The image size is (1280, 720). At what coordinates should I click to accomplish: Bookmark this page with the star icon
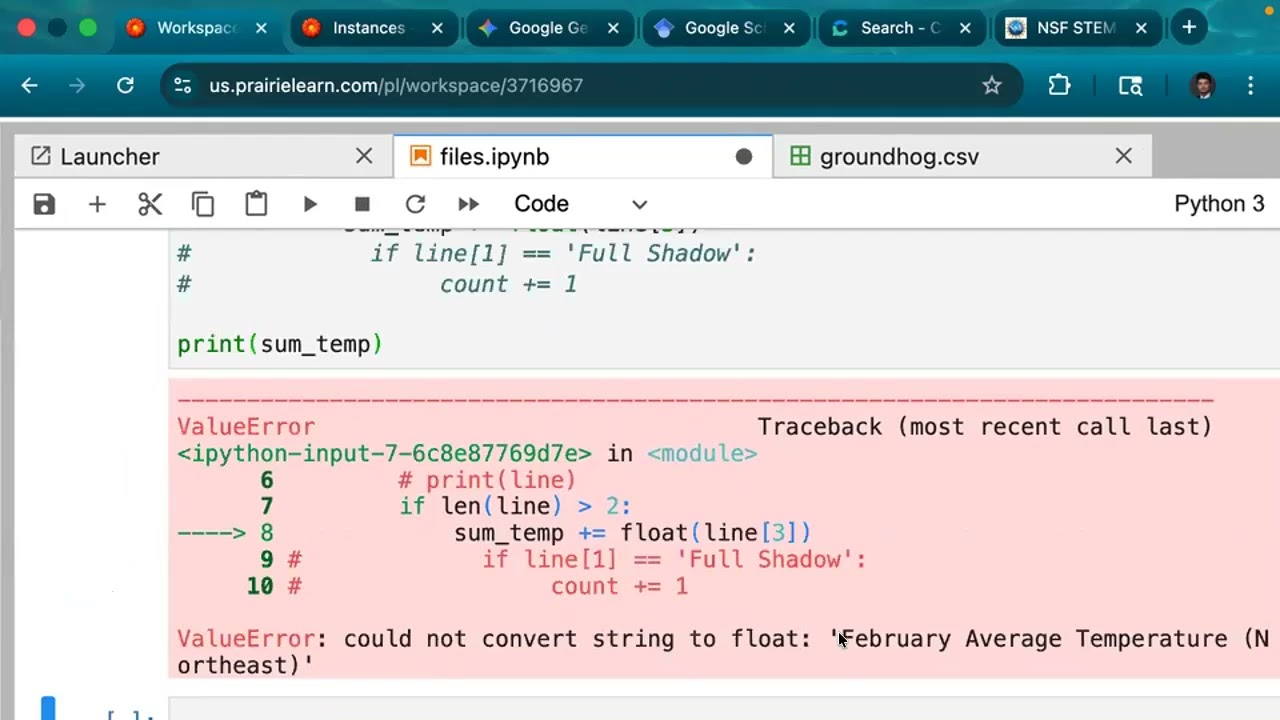click(992, 86)
